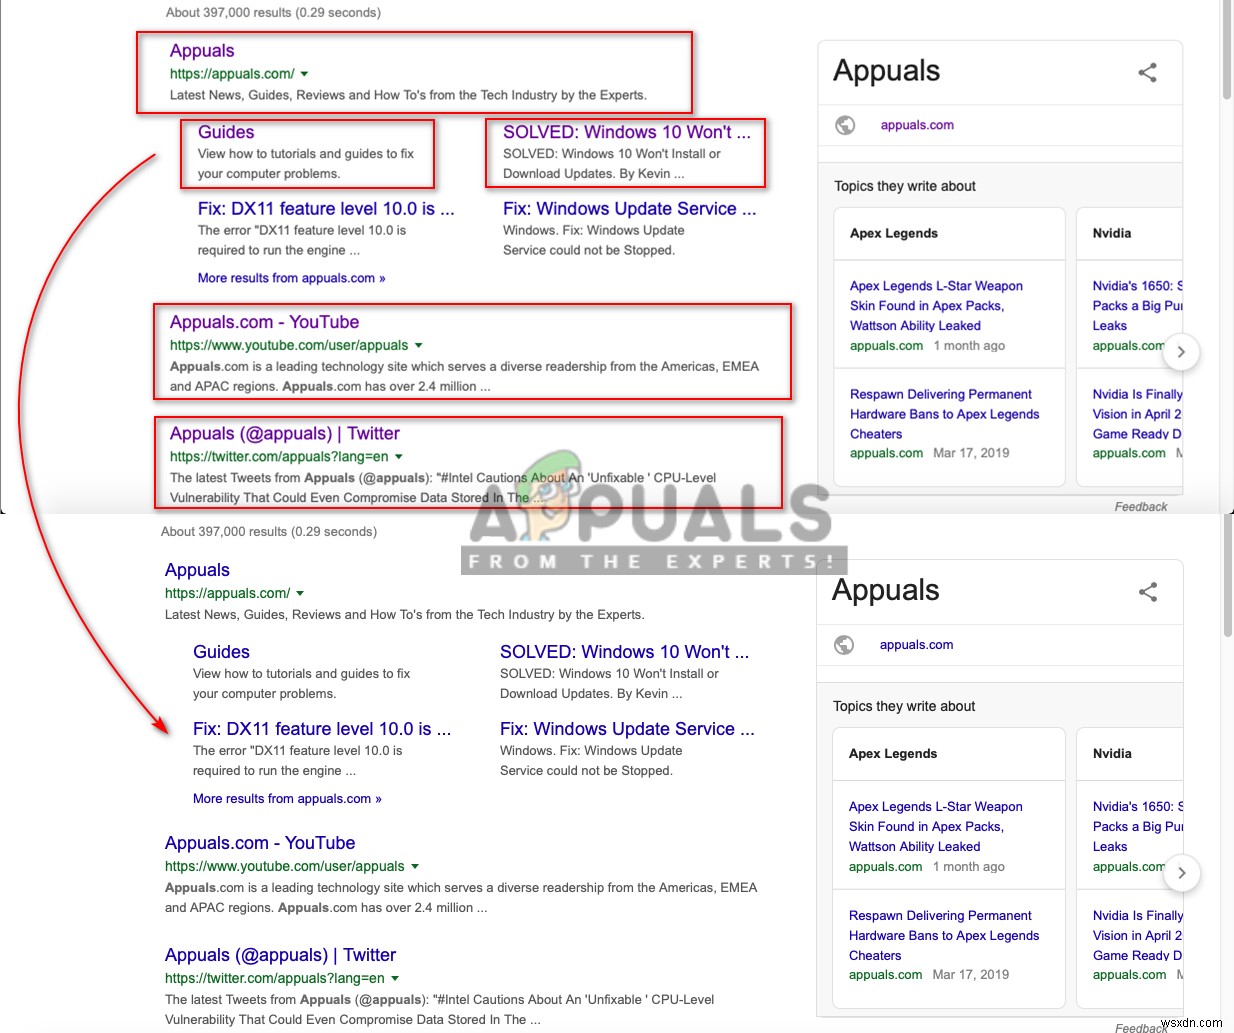This screenshot has height=1033, width=1234.
Task: Select the Nvidia topic card
Action: pyautogui.click(x=1112, y=233)
